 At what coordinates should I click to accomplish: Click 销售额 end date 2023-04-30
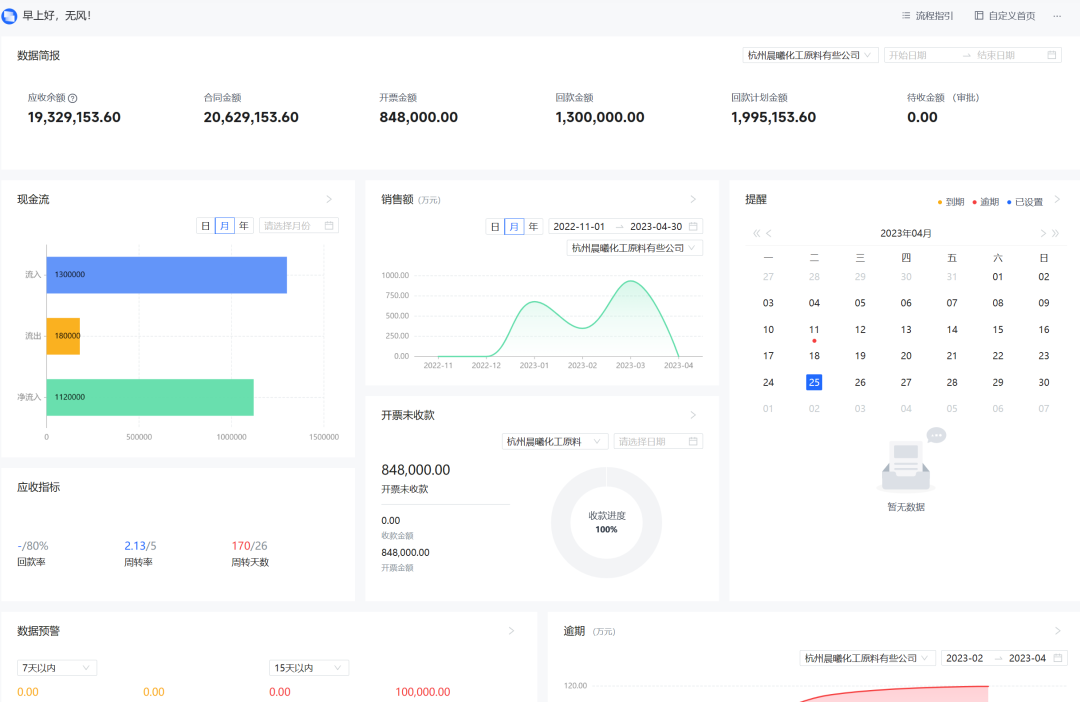click(656, 227)
